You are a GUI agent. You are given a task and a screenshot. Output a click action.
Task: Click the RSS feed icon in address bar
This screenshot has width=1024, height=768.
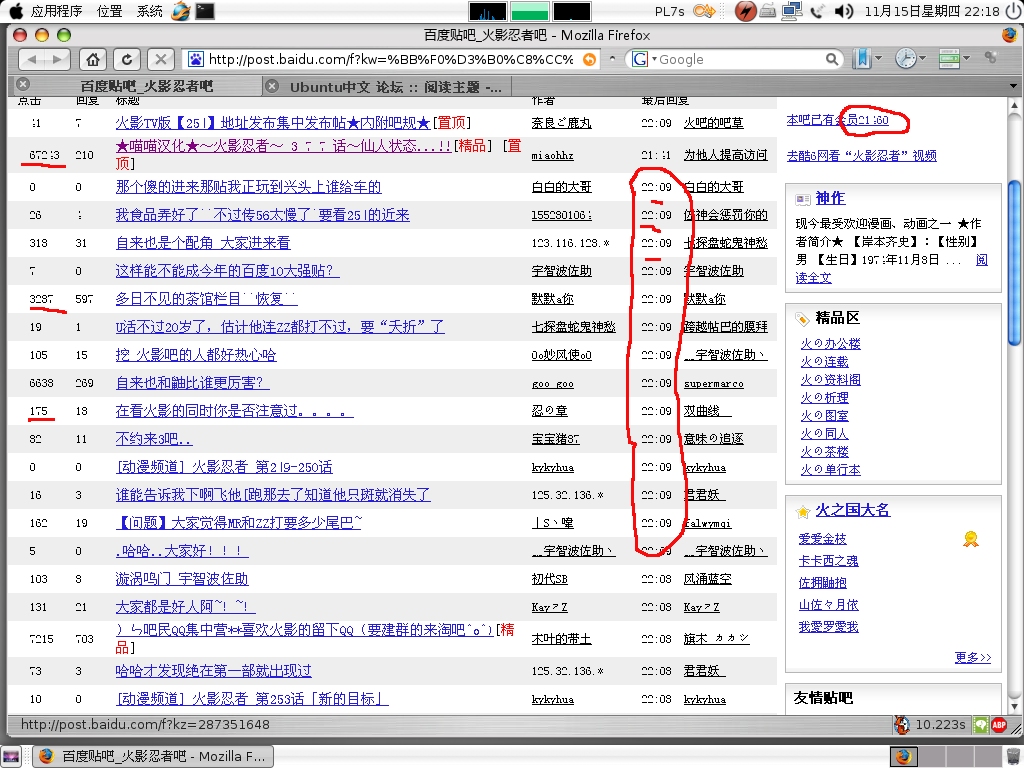(589, 59)
